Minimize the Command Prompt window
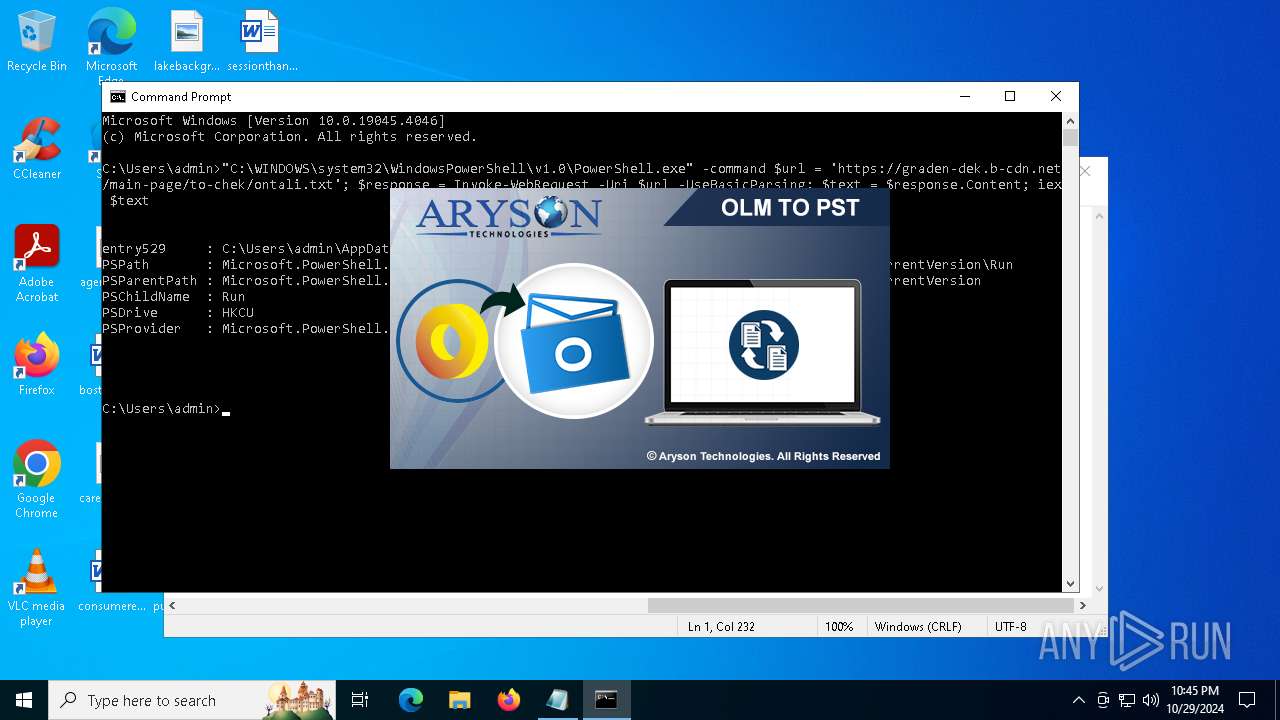The height and width of the screenshot is (720, 1280). (x=965, y=97)
